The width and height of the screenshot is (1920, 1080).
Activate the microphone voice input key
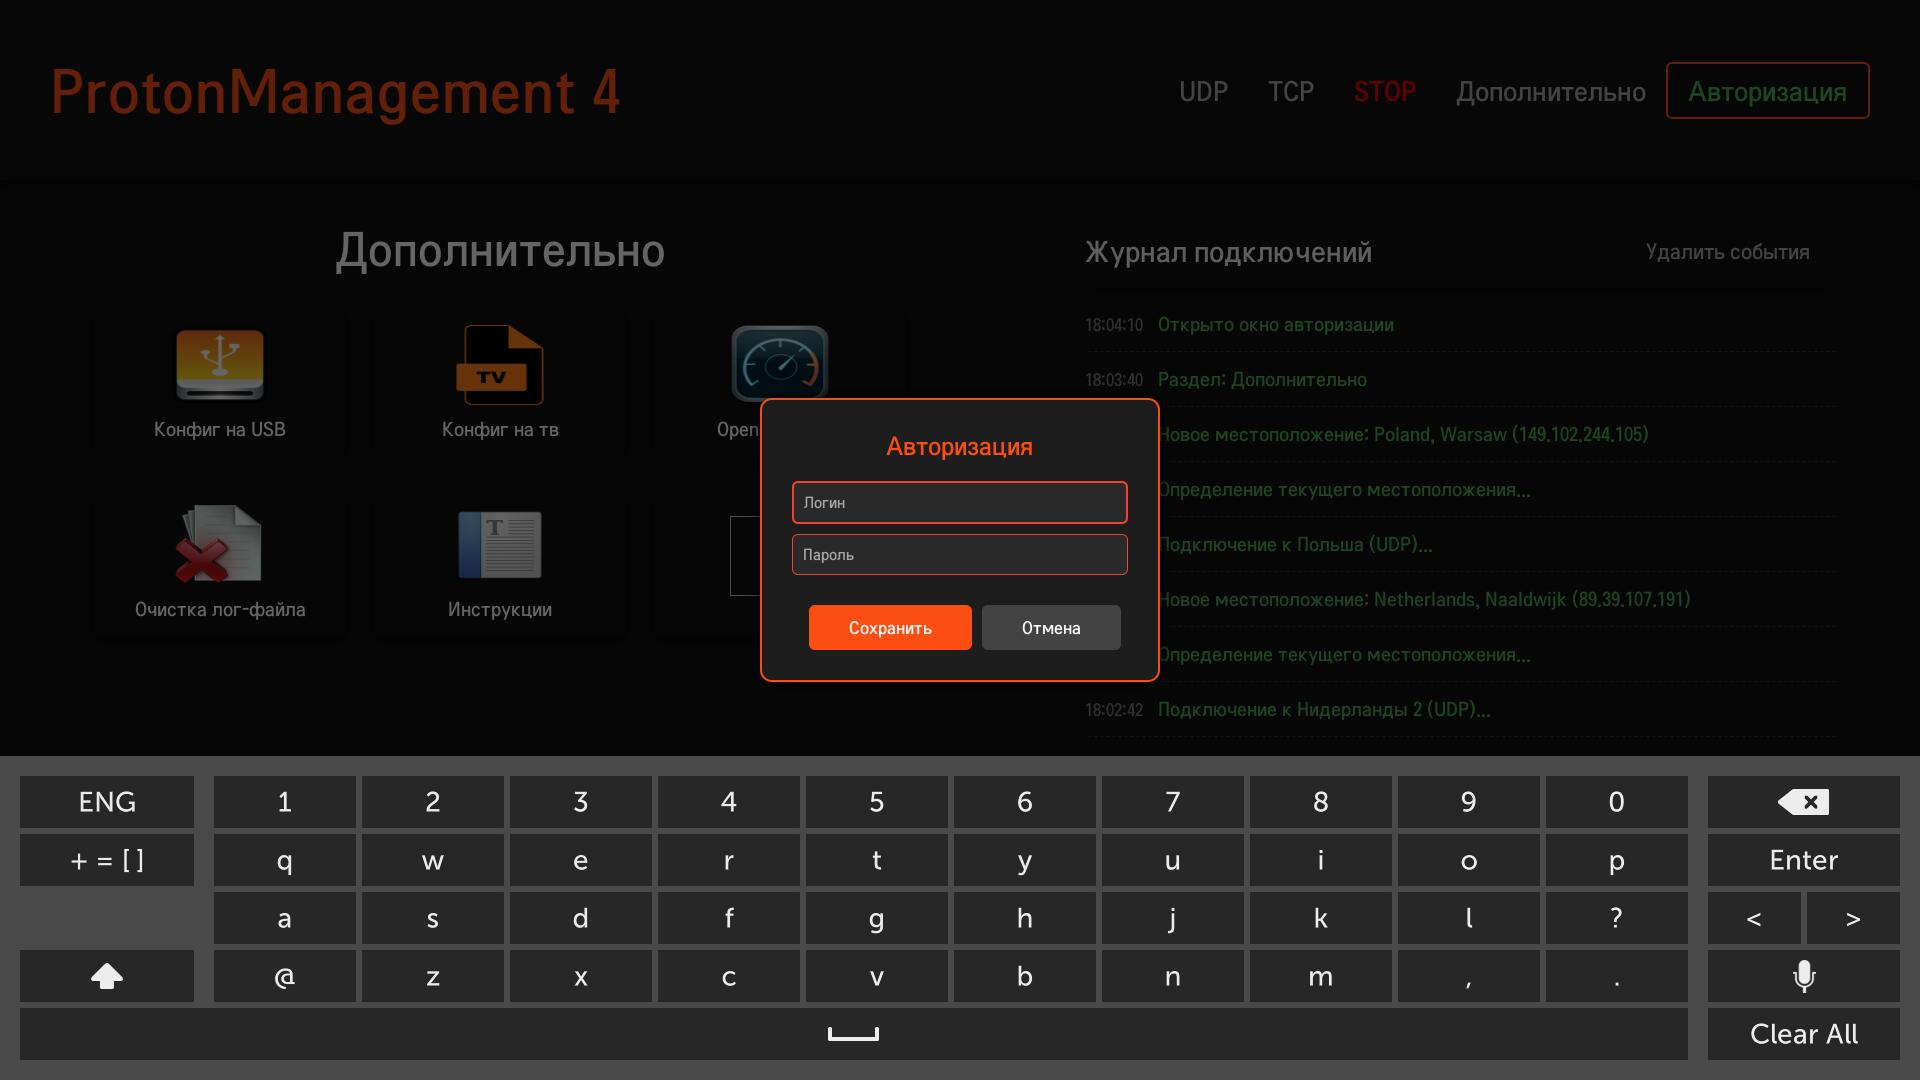[1803, 976]
